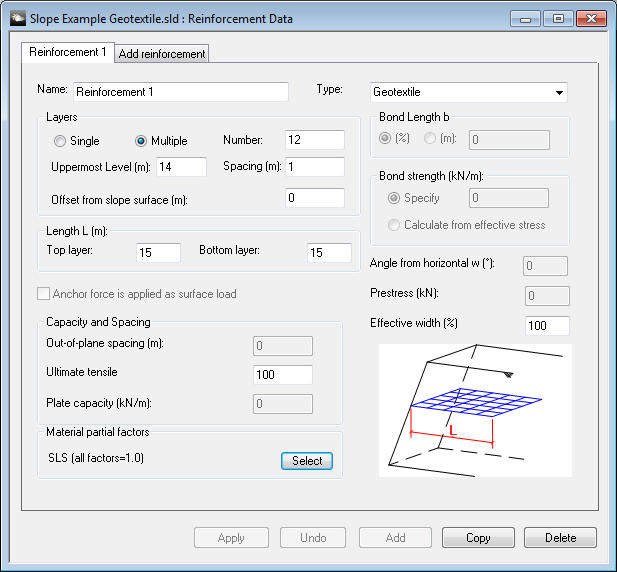Click the Add button
The image size is (617, 572).
pyautogui.click(x=395, y=538)
